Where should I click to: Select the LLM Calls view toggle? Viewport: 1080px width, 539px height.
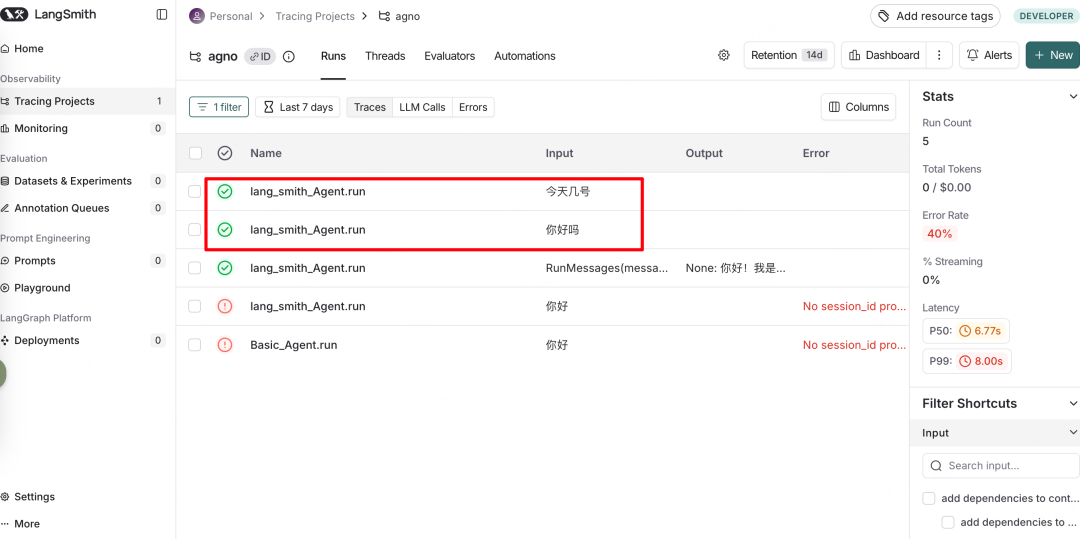(x=422, y=107)
